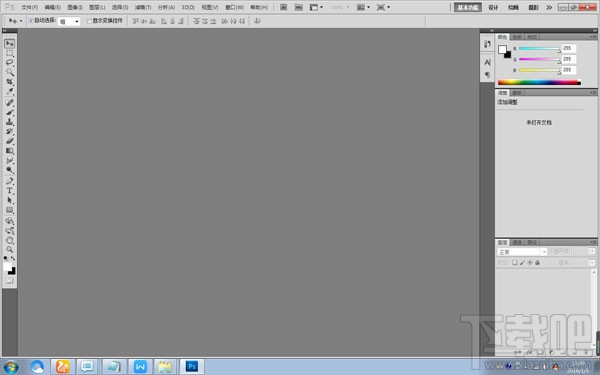The width and height of the screenshot is (600, 375).
Task: Open the Move tool preset picker arrow
Action: (21, 21)
